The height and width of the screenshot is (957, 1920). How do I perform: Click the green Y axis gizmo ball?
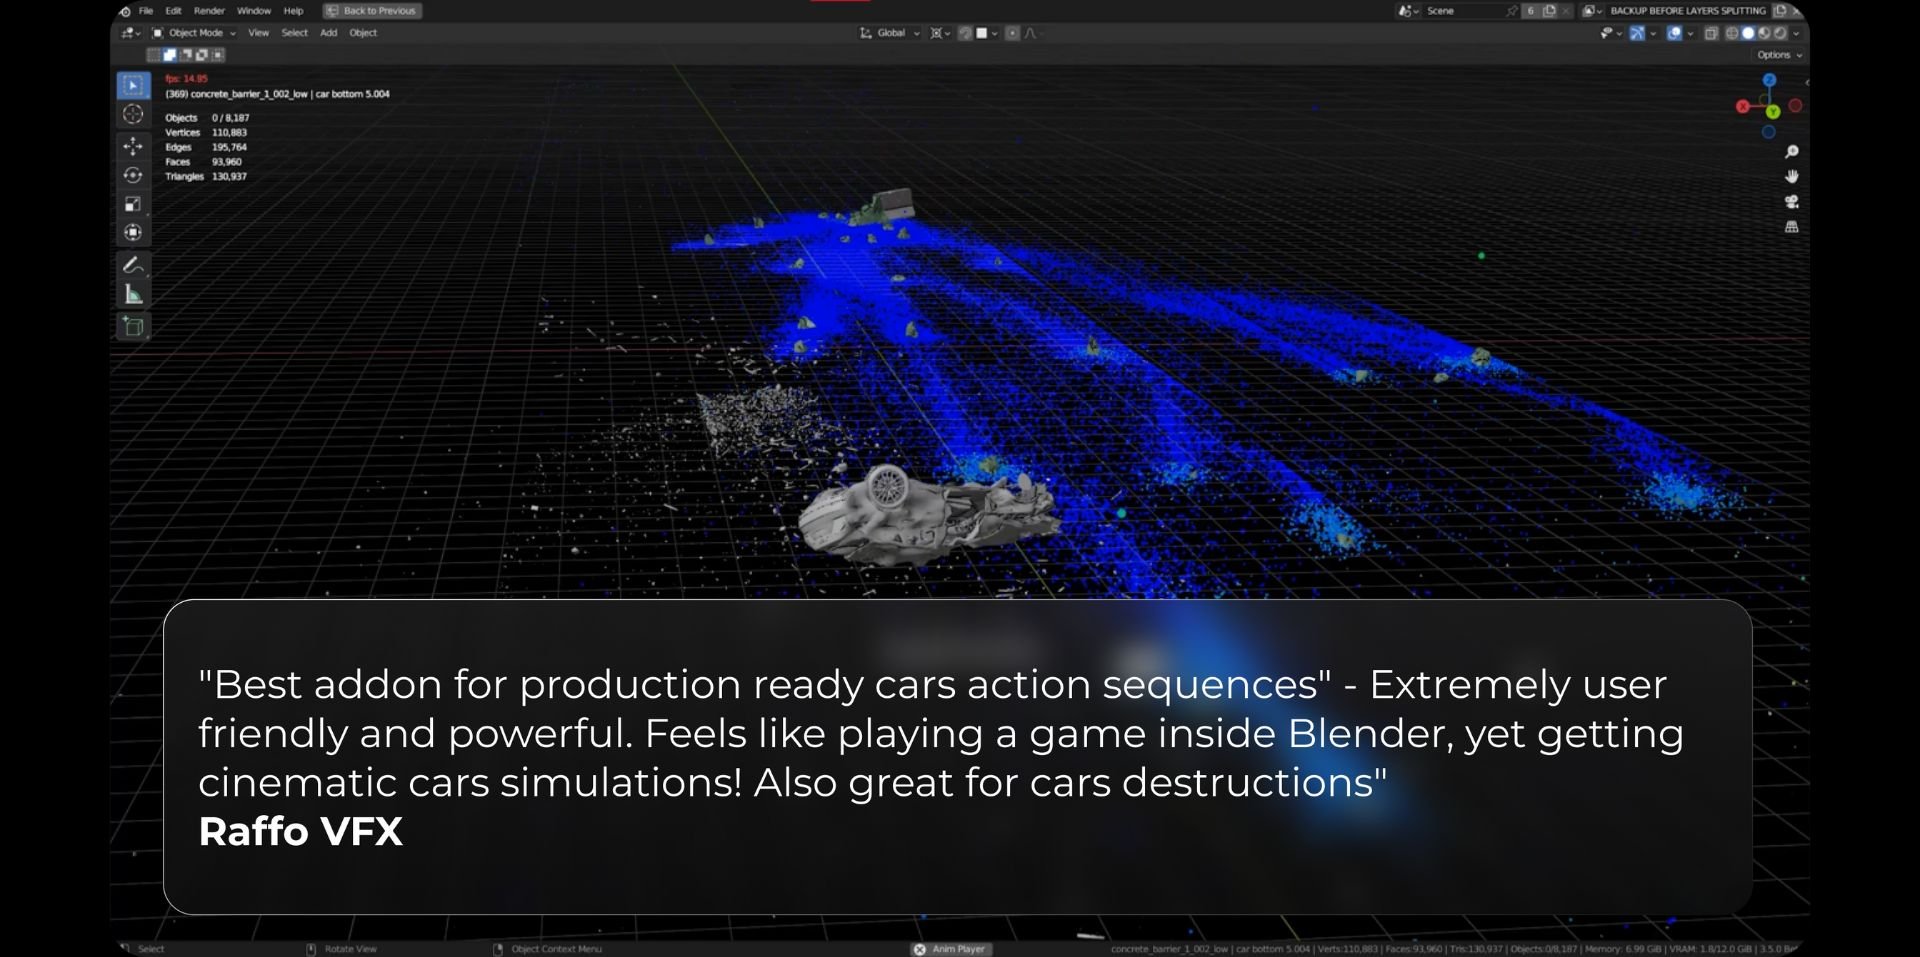click(x=1773, y=112)
